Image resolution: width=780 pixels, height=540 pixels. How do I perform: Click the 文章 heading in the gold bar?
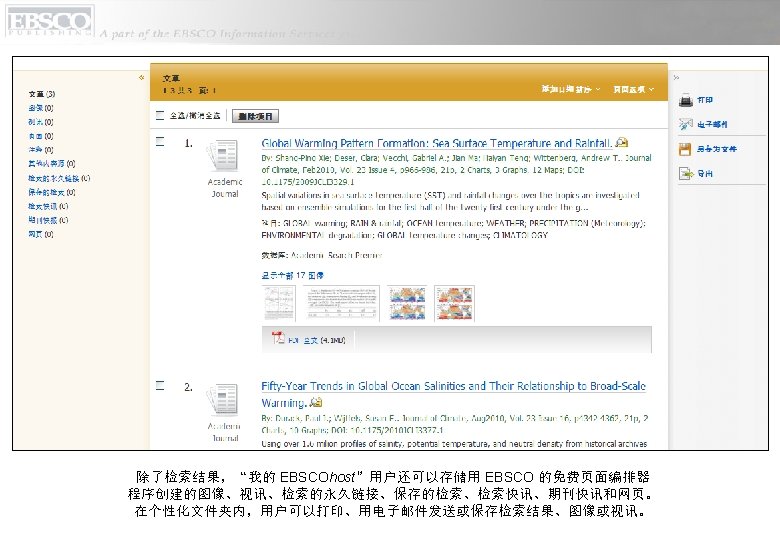click(171, 78)
